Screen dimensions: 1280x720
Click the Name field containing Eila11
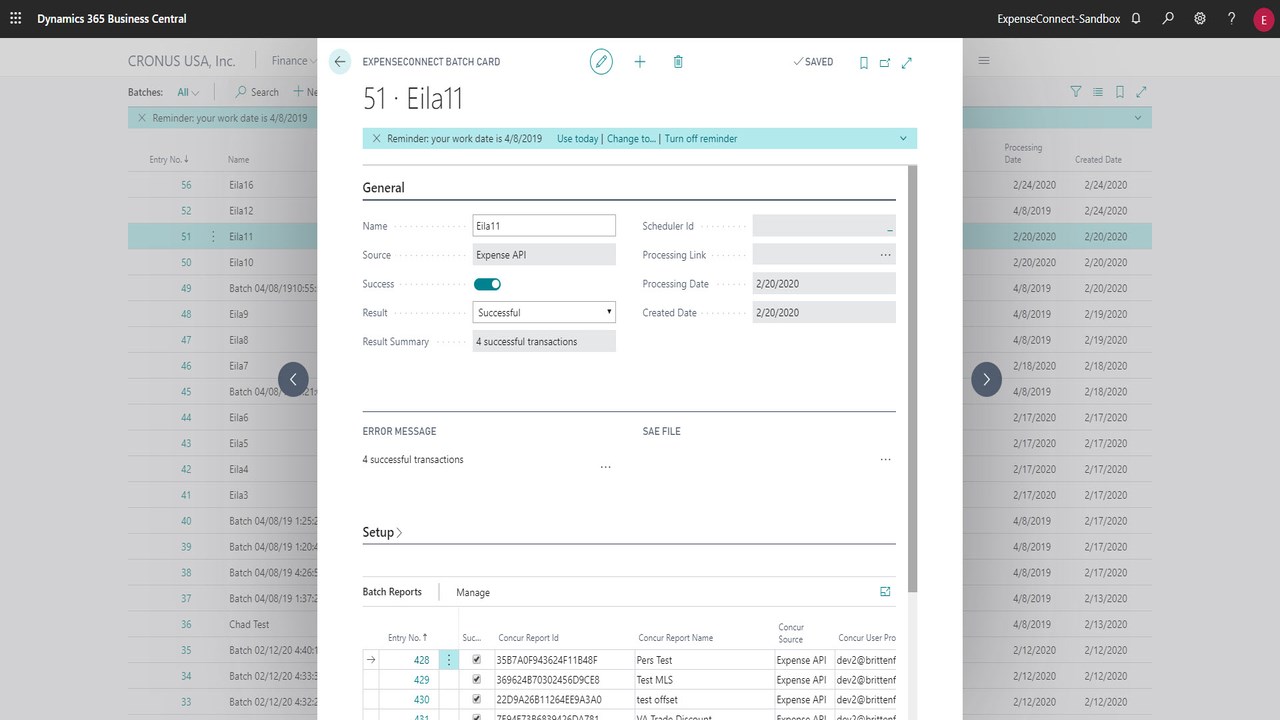544,226
